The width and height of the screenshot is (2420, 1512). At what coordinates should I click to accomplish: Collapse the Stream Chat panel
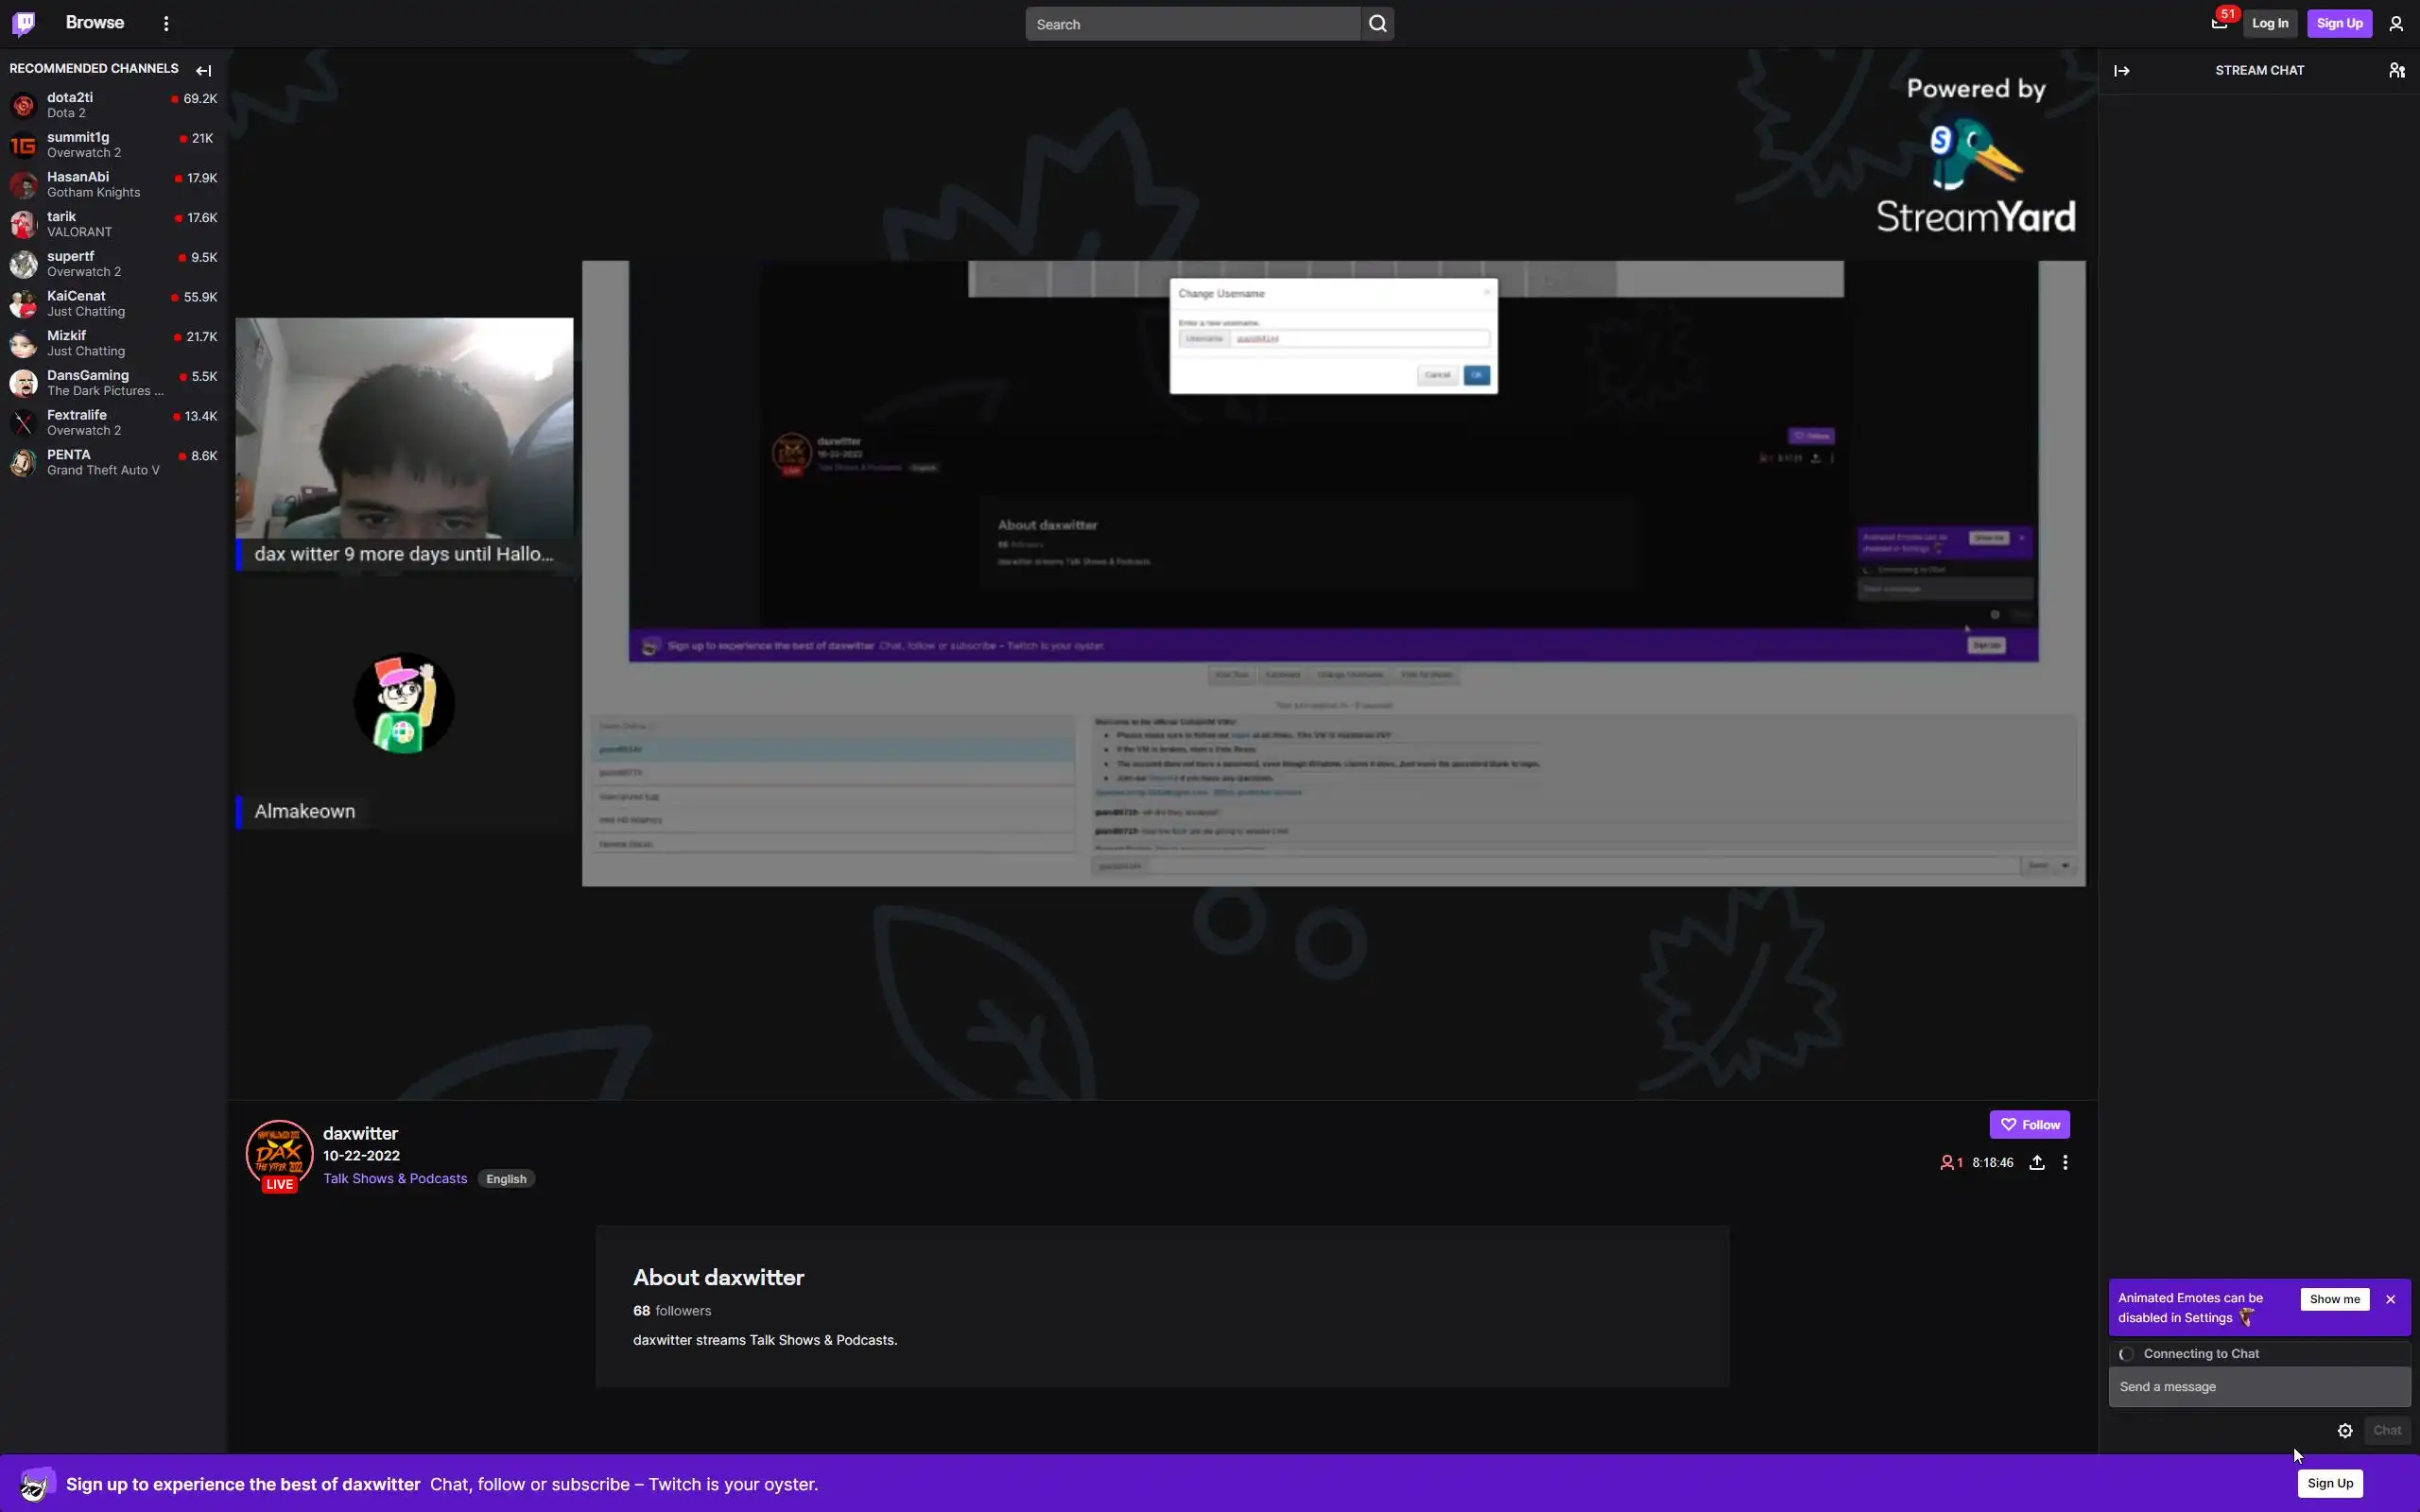point(2122,70)
